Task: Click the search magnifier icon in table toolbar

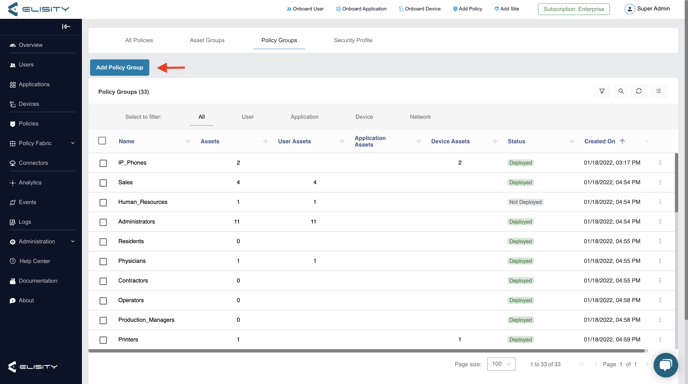Action: pyautogui.click(x=621, y=91)
